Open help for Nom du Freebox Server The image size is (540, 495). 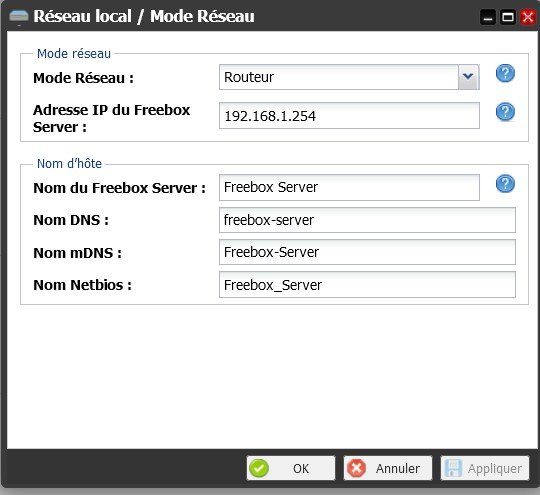coord(505,184)
